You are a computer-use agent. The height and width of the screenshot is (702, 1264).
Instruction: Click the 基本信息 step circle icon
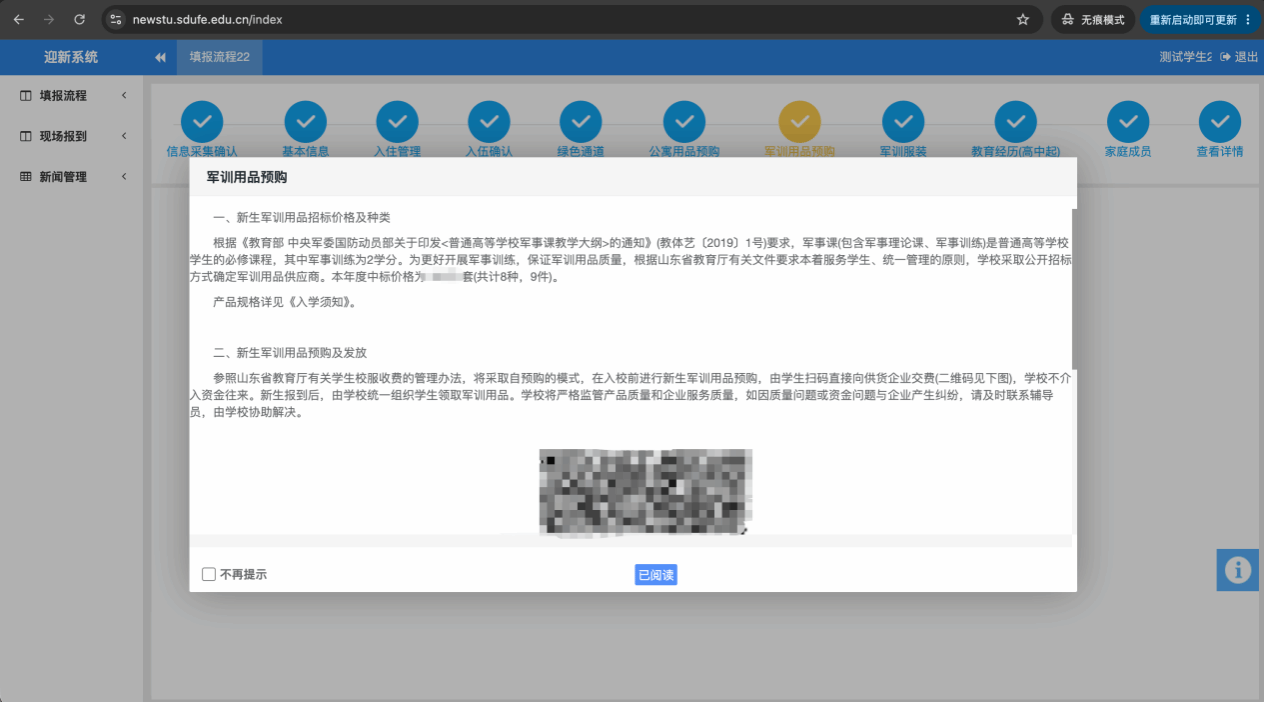point(305,122)
